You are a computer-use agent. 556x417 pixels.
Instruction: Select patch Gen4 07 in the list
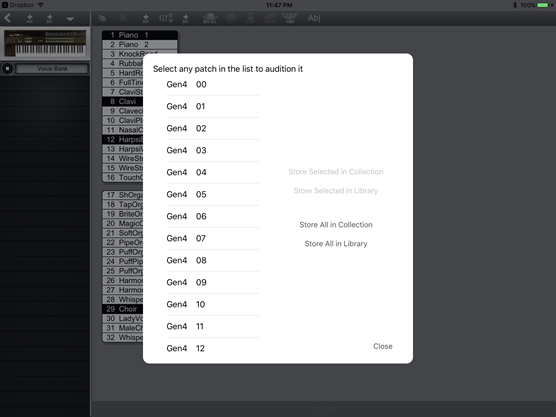pyautogui.click(x=212, y=238)
